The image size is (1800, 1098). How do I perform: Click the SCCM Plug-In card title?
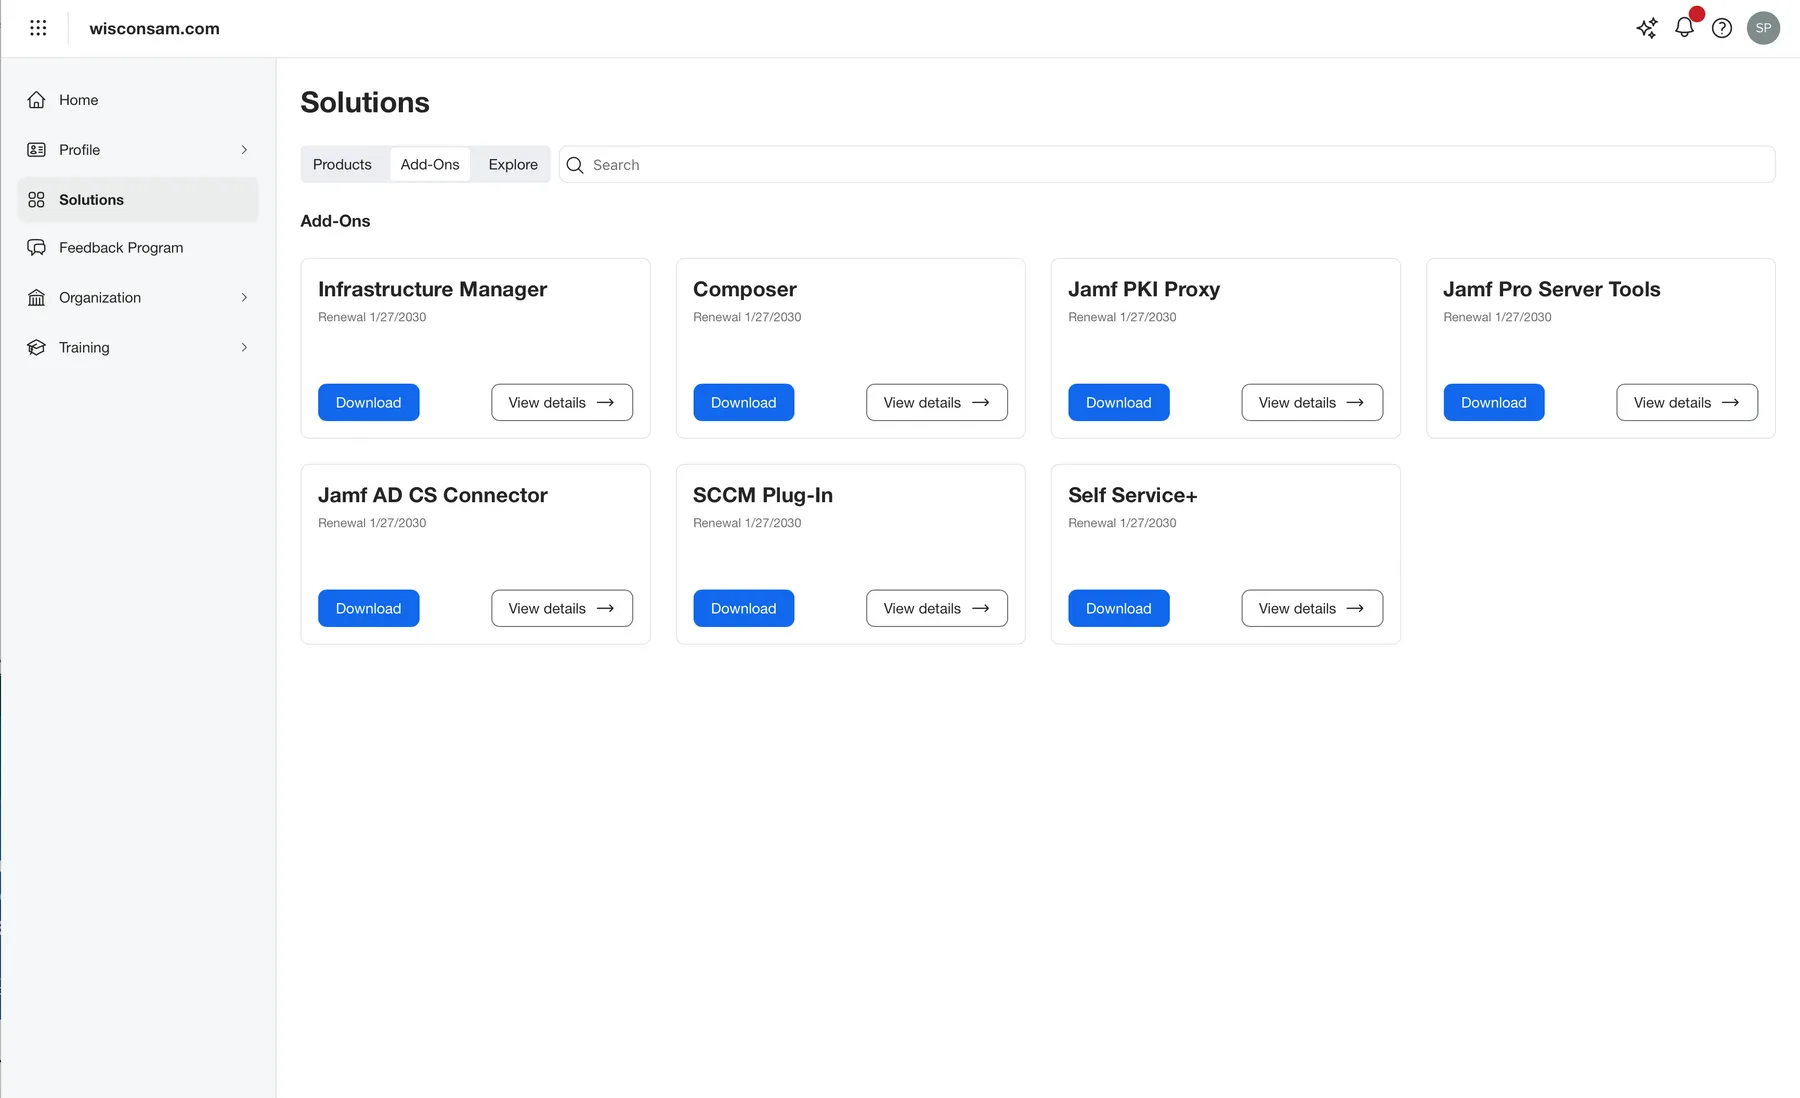point(763,495)
